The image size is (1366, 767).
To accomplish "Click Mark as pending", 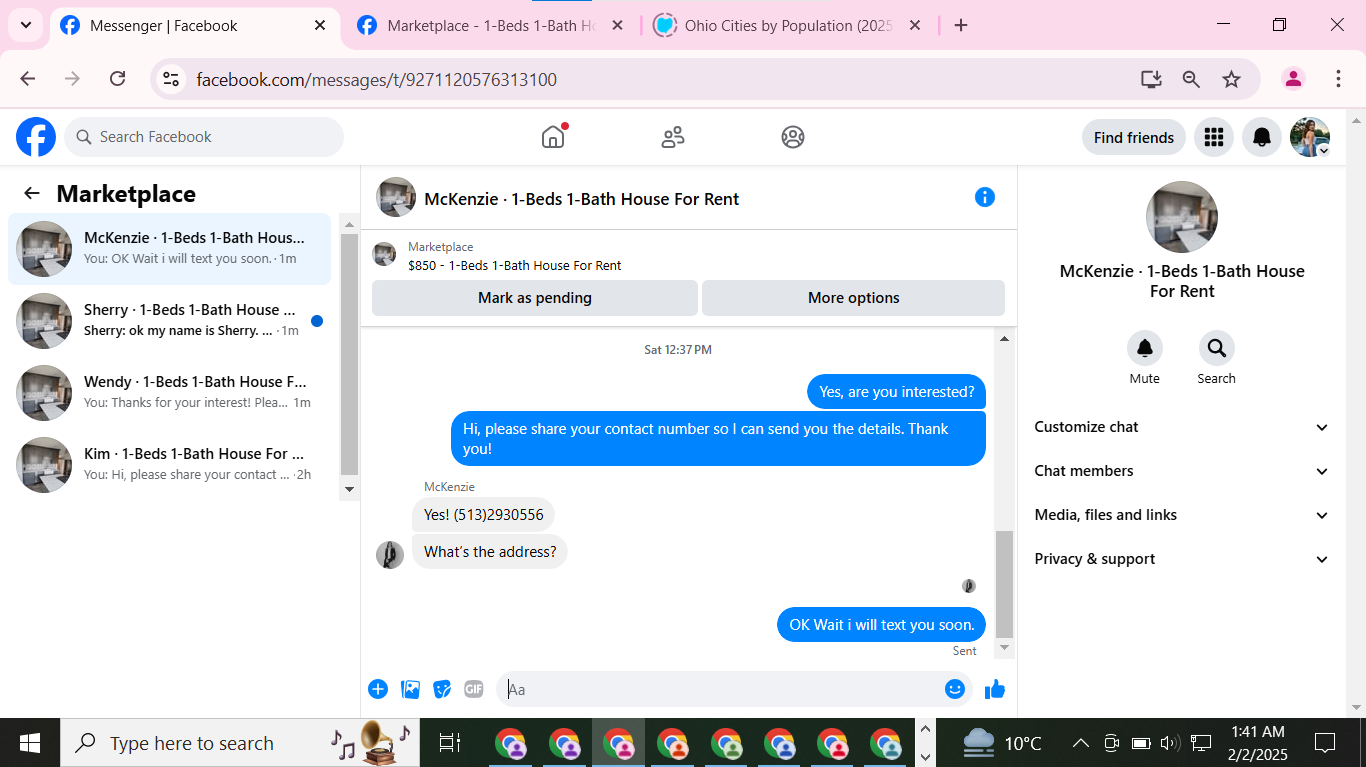I will (x=535, y=298).
